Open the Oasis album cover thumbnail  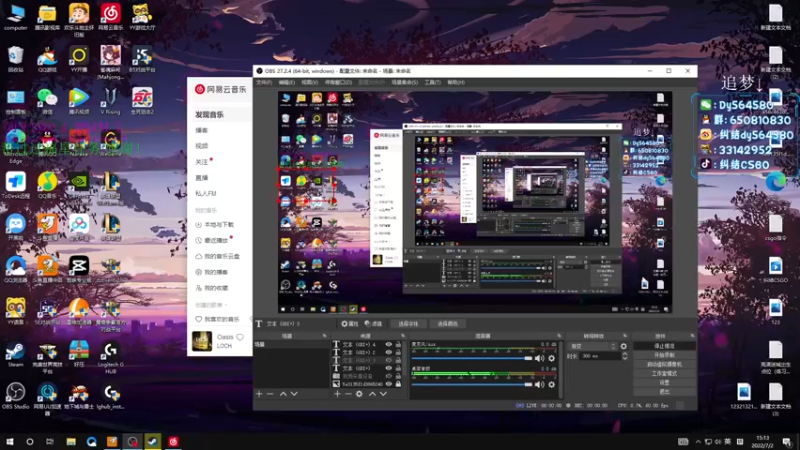point(202,341)
